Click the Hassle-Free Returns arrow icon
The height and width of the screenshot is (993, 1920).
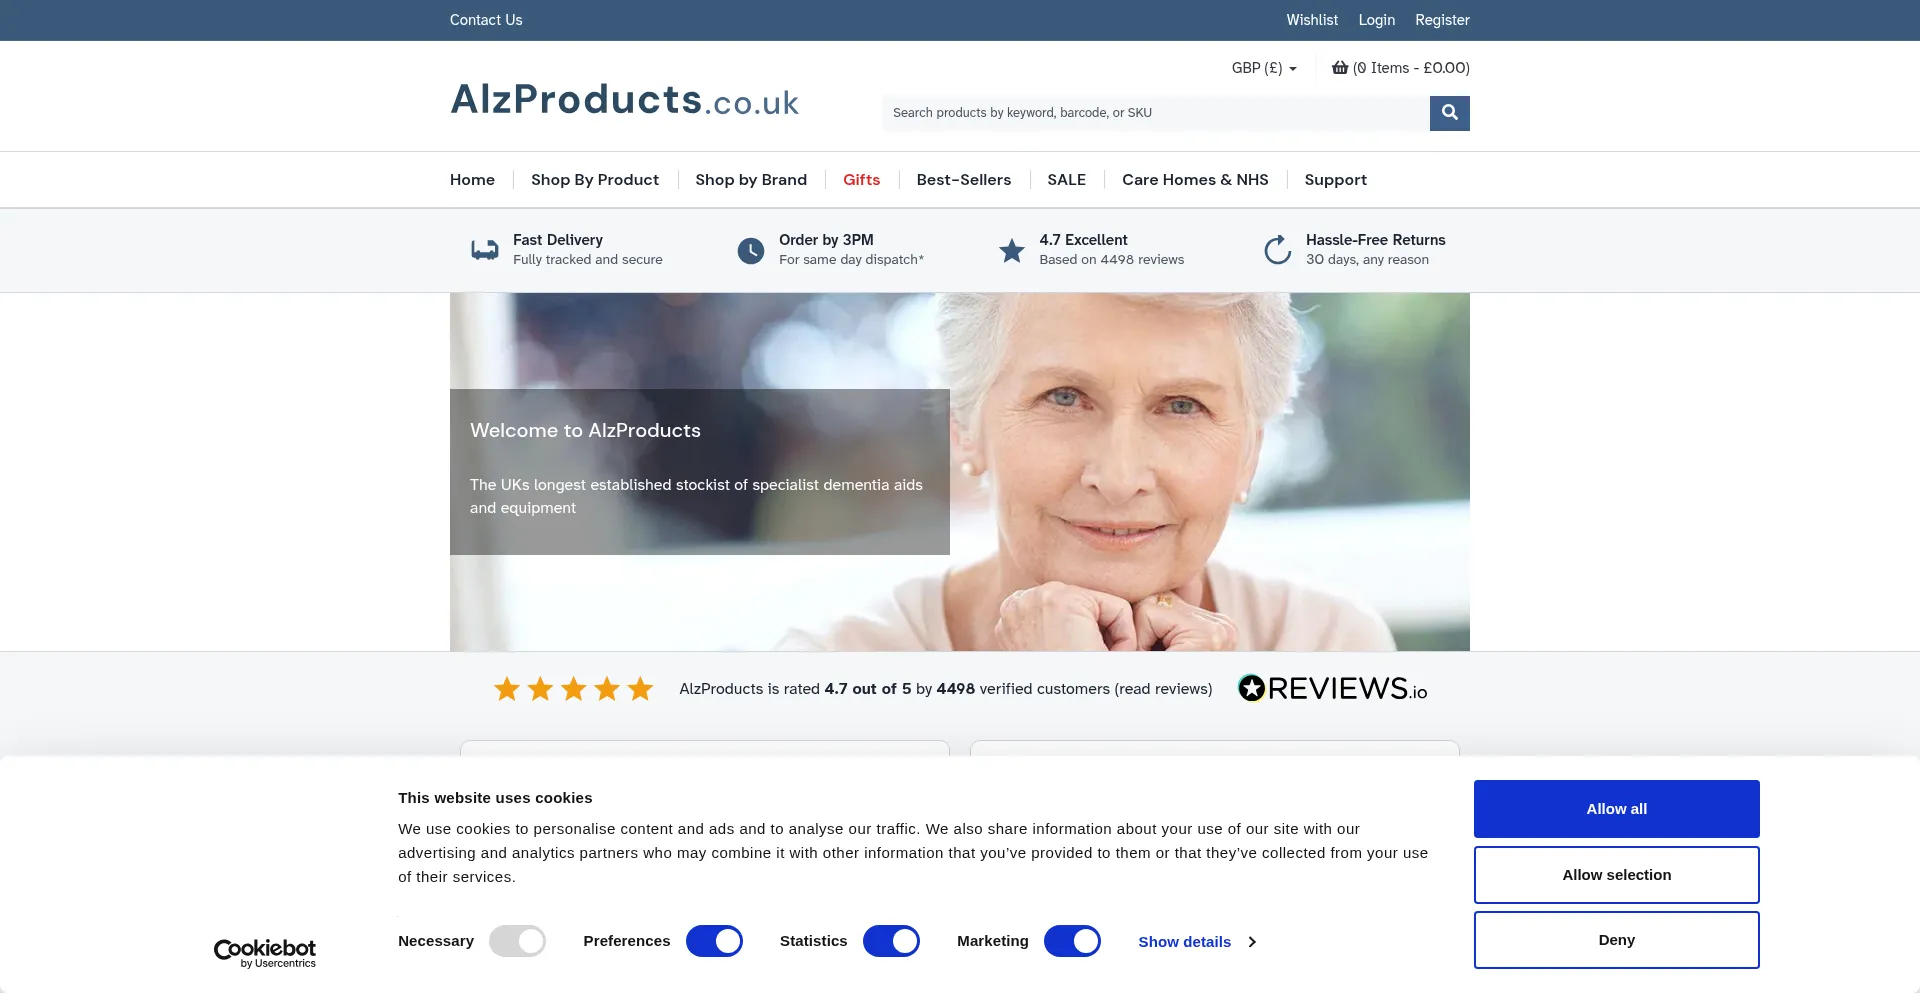coord(1277,250)
